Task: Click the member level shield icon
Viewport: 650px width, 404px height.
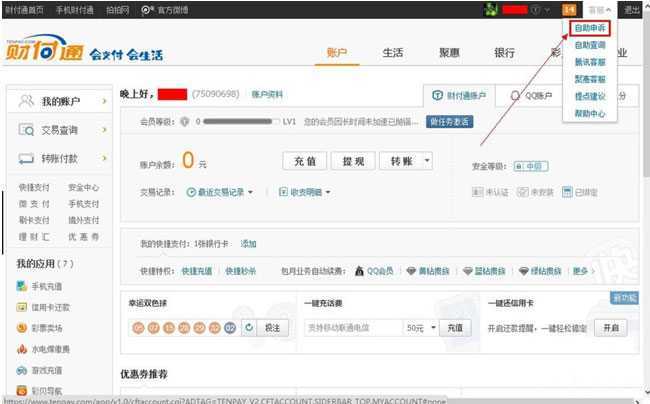Action: click(184, 121)
